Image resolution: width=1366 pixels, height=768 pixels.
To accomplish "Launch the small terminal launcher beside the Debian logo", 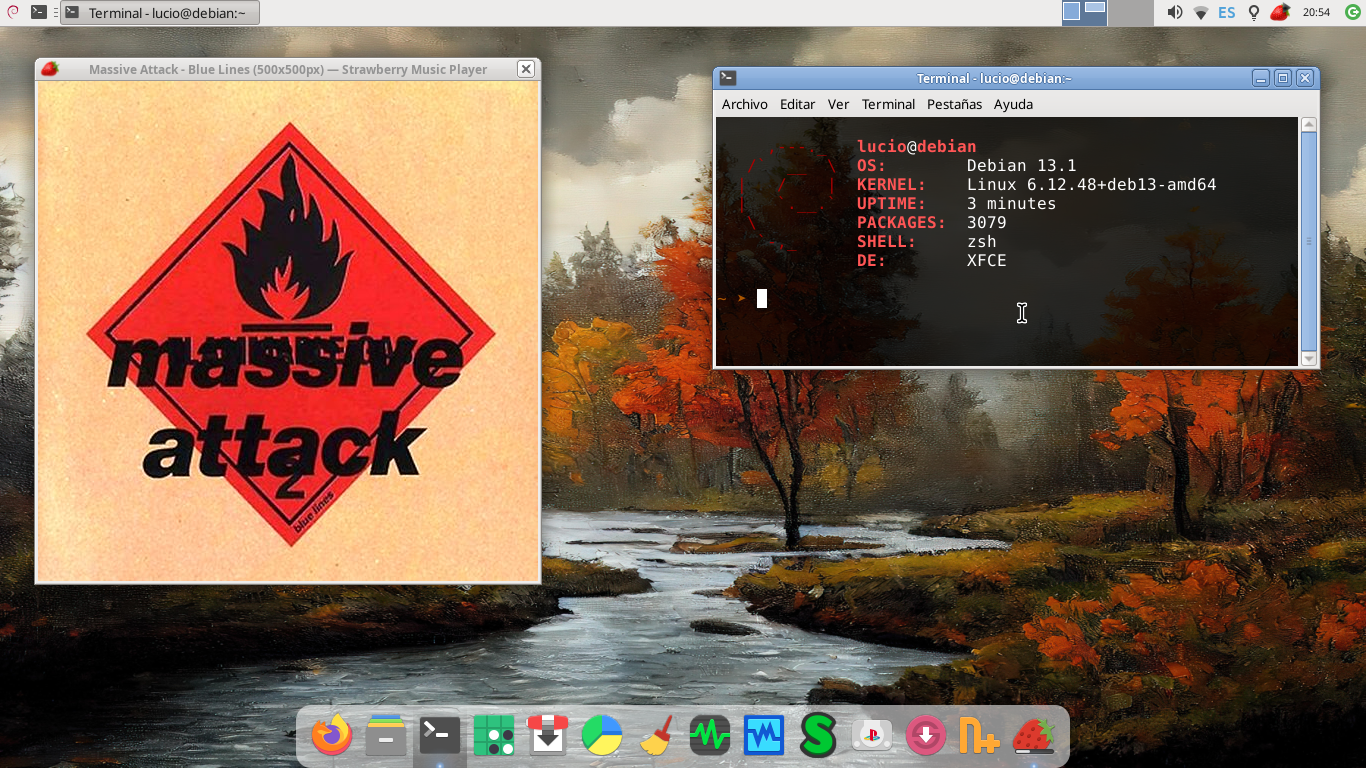I will (38, 12).
